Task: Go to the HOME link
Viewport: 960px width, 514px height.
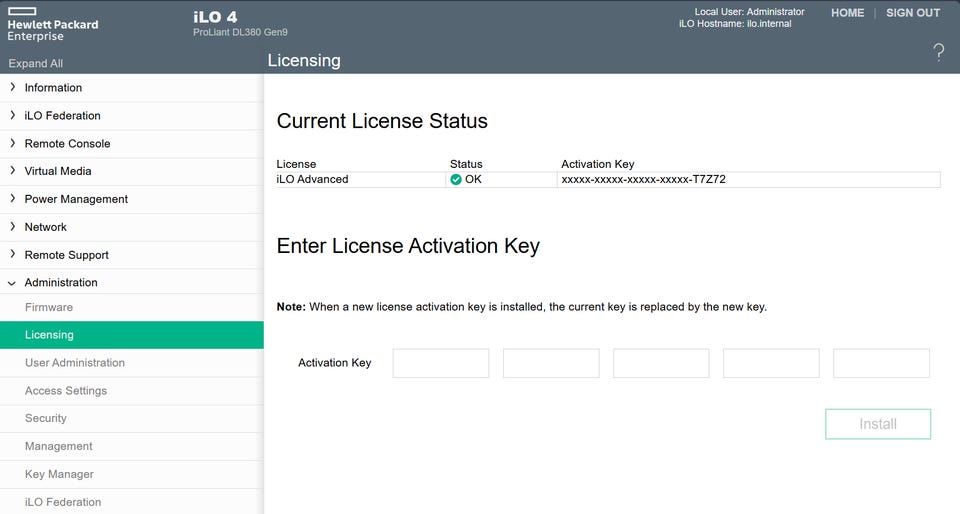Action: tap(847, 13)
